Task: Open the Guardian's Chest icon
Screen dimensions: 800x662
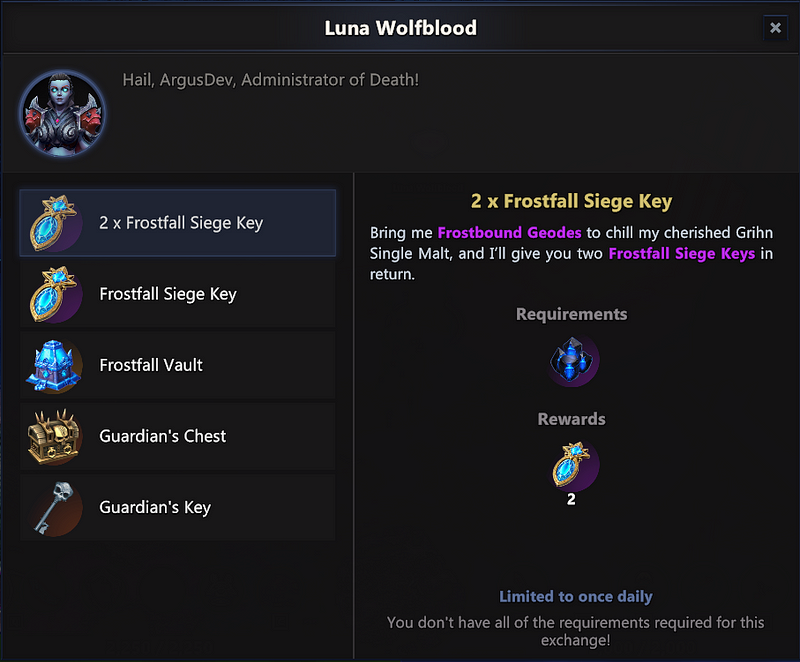Action: point(54,436)
